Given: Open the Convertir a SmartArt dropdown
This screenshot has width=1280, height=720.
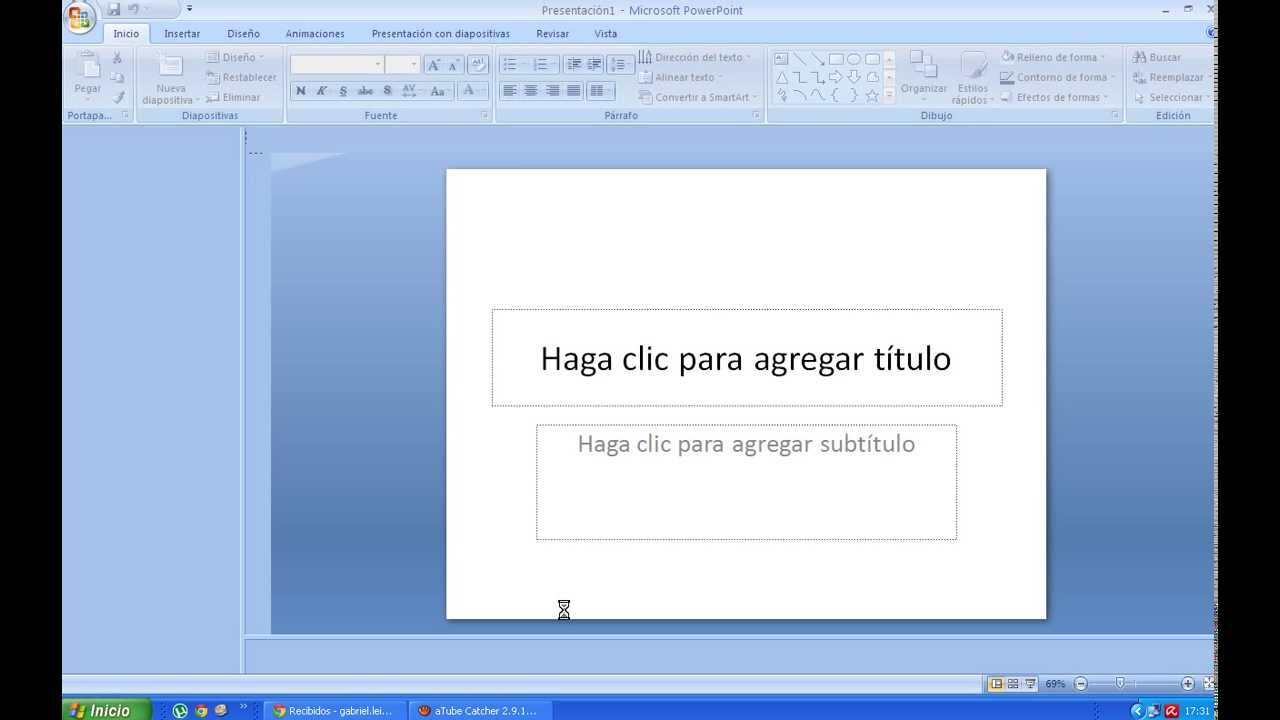Looking at the screenshot, I should pyautogui.click(x=698, y=97).
